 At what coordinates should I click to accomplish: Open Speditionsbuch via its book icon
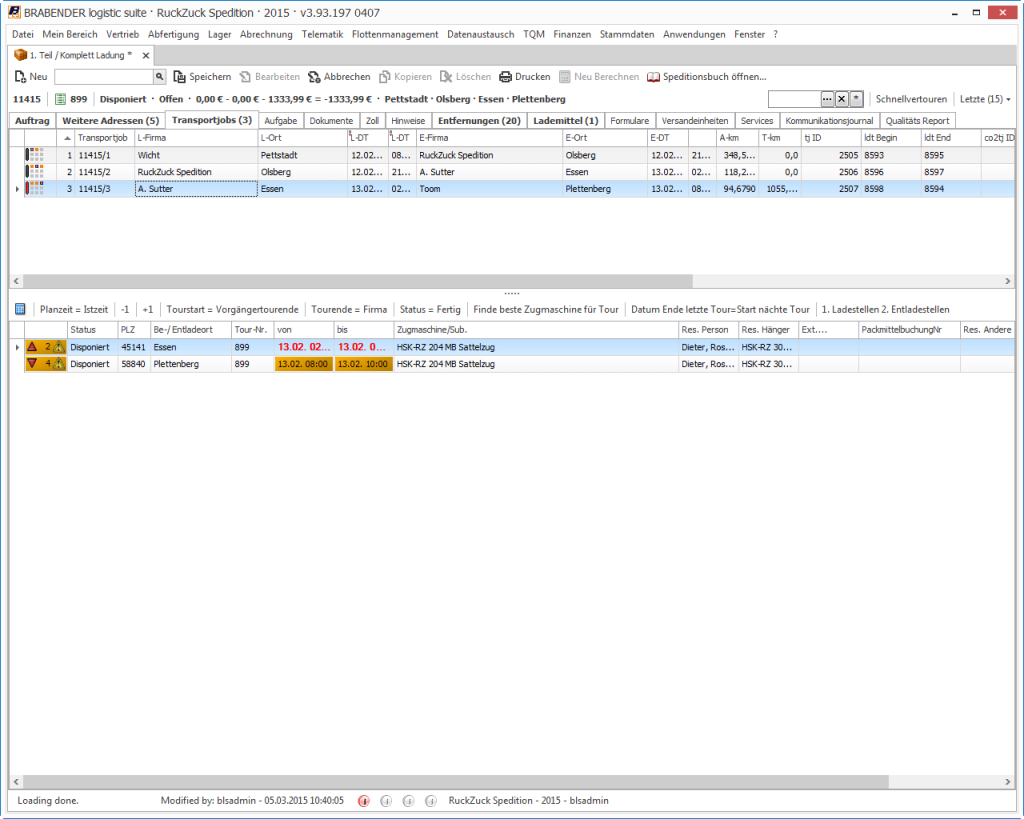[x=654, y=77]
